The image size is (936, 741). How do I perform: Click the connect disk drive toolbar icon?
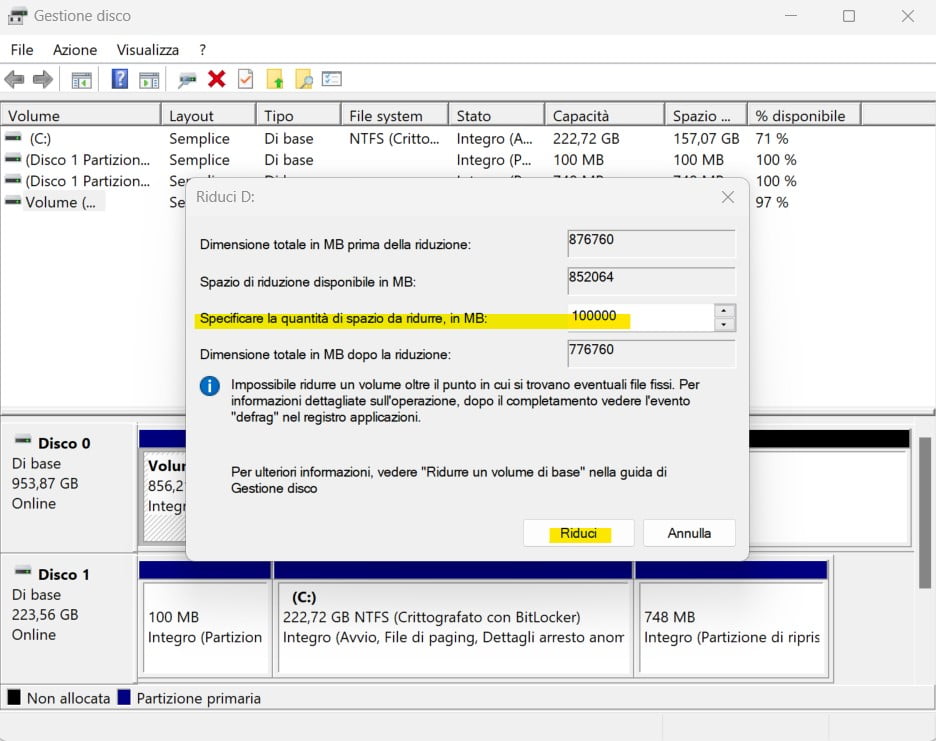click(x=187, y=79)
